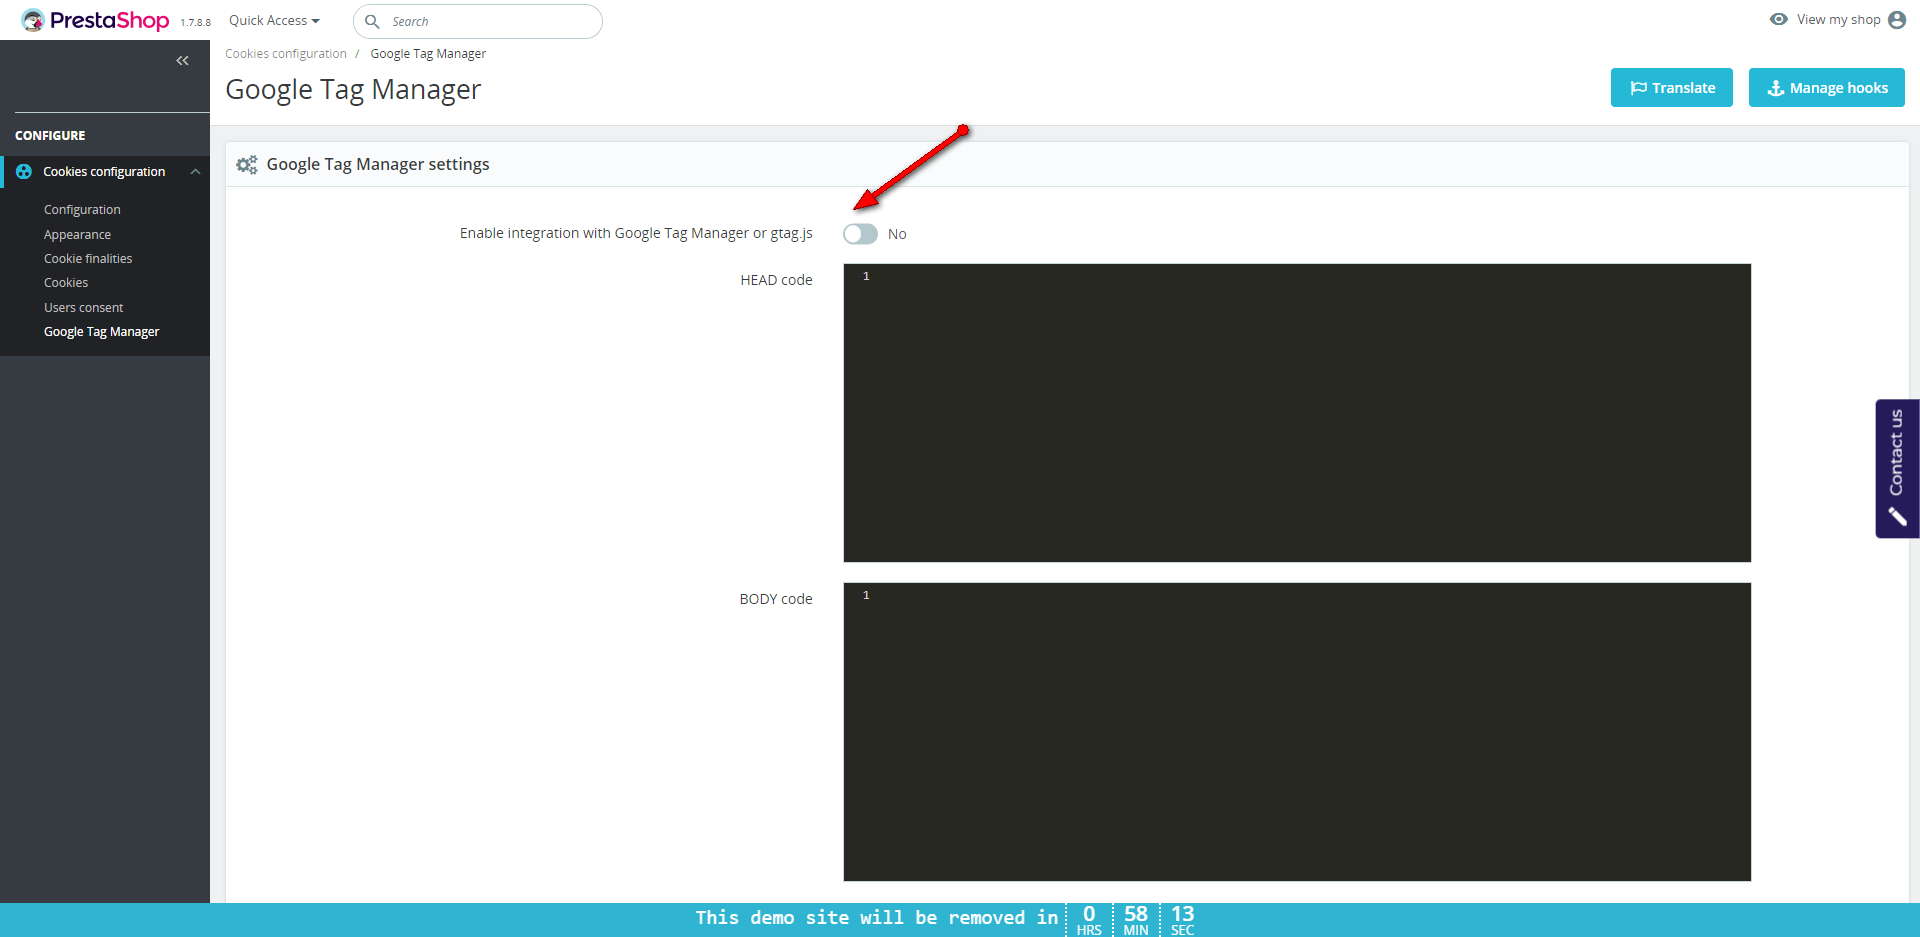
Task: Click the 'No' toggle label
Action: click(x=897, y=234)
